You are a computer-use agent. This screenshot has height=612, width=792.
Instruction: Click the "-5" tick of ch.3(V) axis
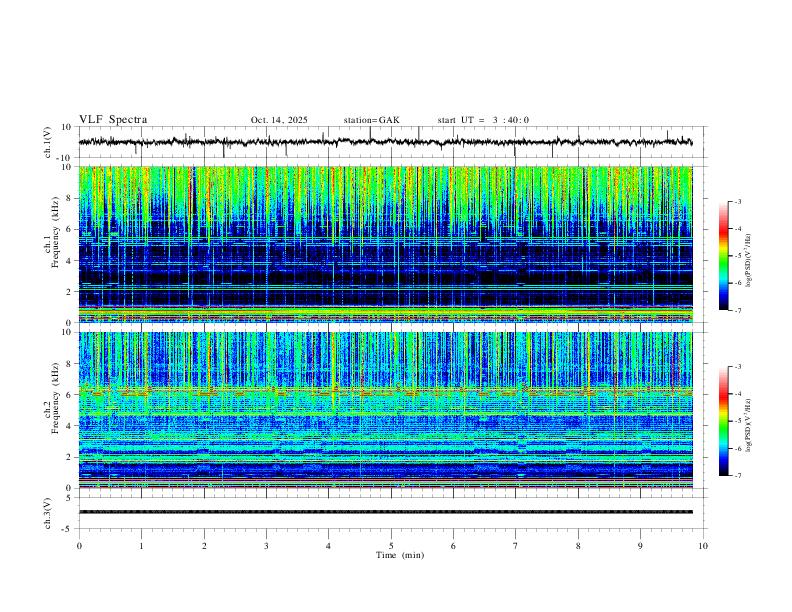click(x=68, y=529)
